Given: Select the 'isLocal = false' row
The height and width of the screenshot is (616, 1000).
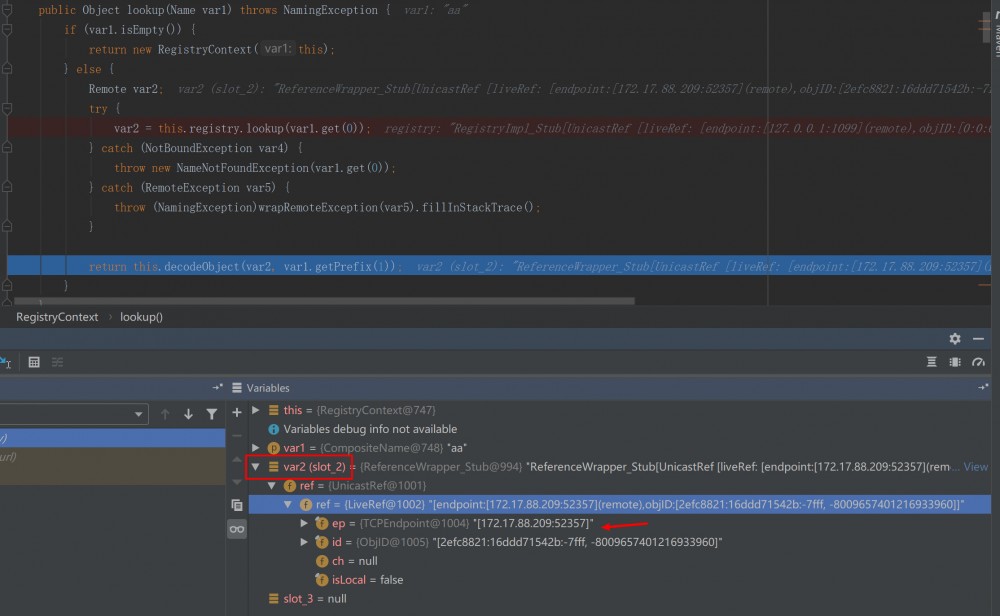Looking at the screenshot, I should click(620, 580).
